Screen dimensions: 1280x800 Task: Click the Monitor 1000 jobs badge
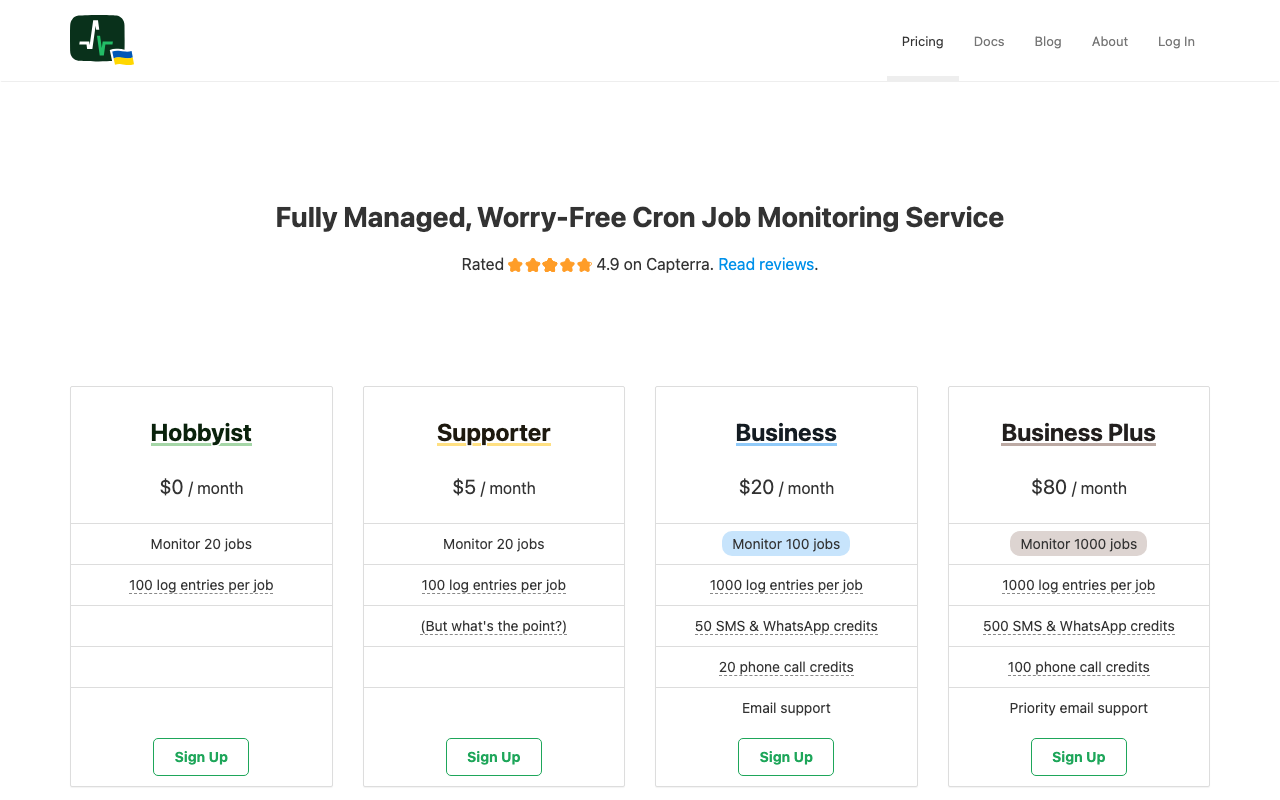click(x=1079, y=544)
